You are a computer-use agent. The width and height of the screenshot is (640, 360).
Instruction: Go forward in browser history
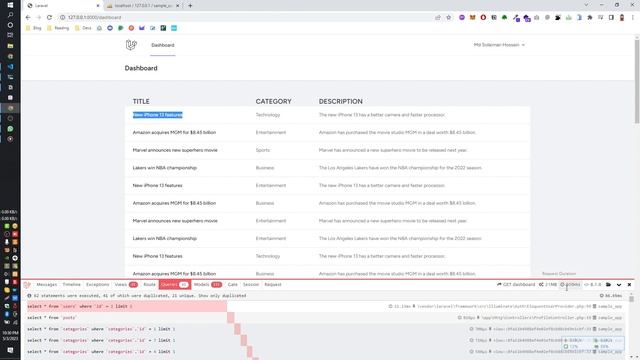[x=39, y=18]
